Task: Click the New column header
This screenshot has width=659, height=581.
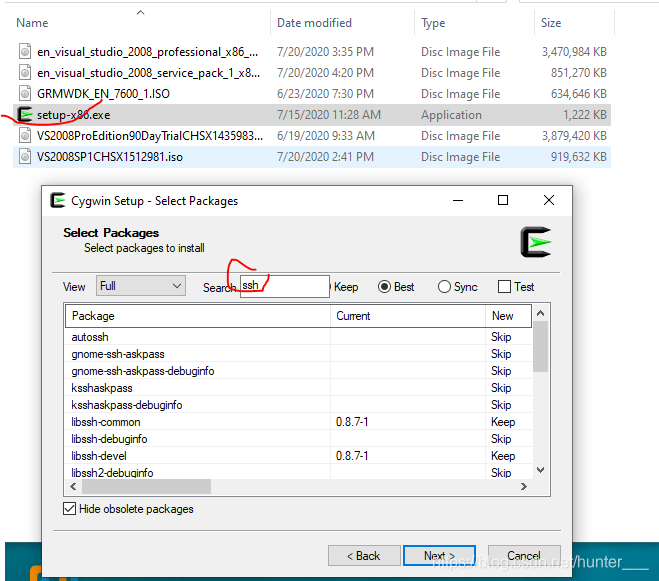Action: 509,316
